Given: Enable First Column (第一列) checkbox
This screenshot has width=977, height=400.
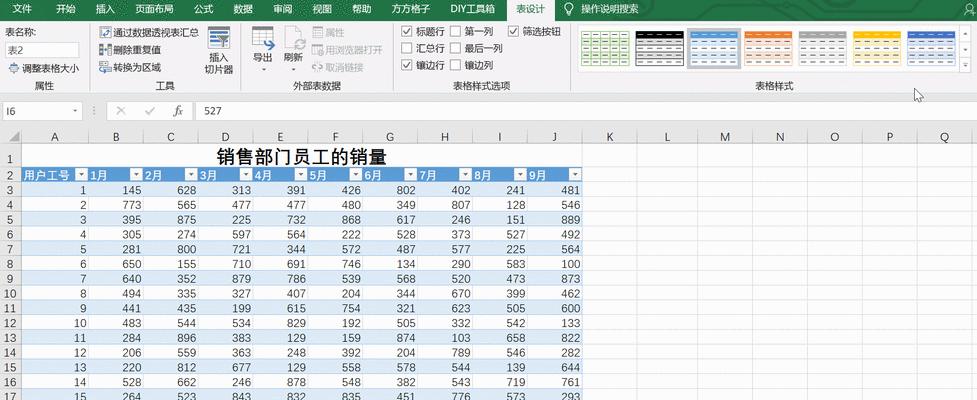Looking at the screenshot, I should coord(455,31).
